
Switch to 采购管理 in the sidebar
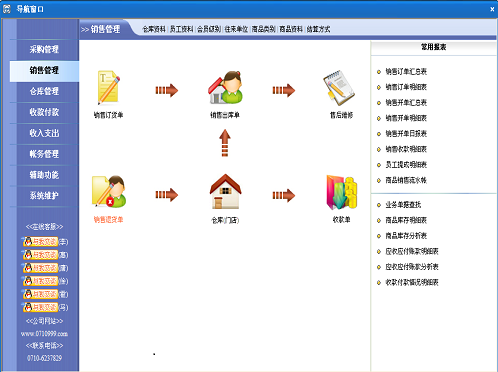tap(44, 50)
